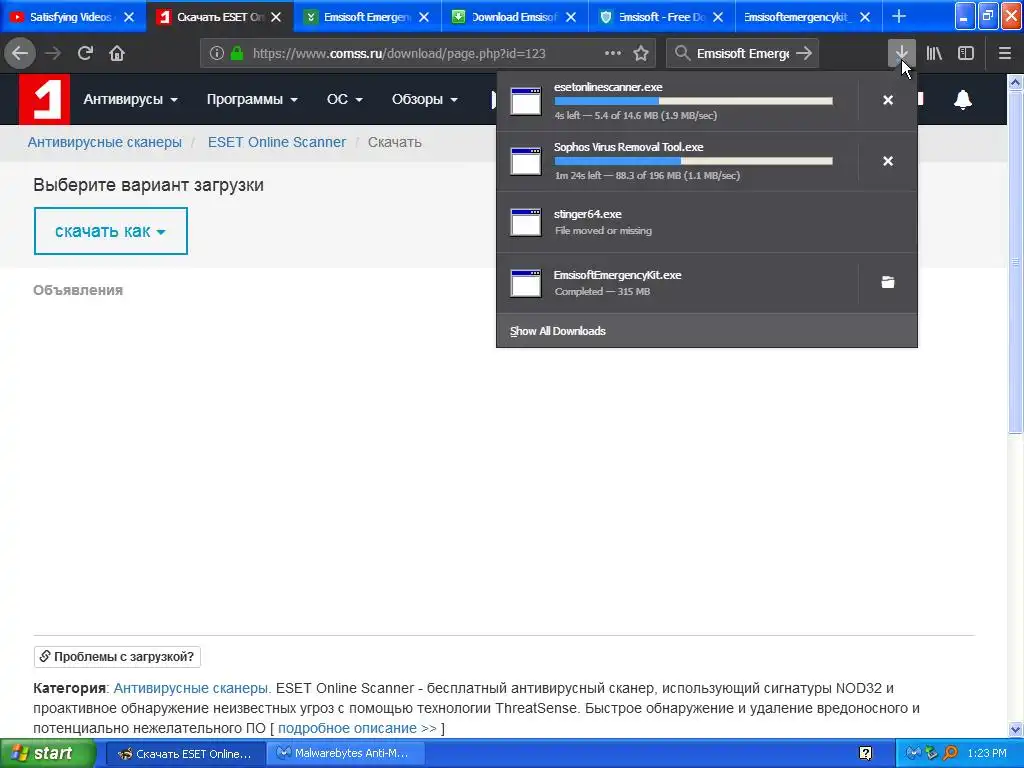Expand the Антивирусы menu
Image resolution: width=1024 pixels, height=768 pixels.
click(x=131, y=99)
